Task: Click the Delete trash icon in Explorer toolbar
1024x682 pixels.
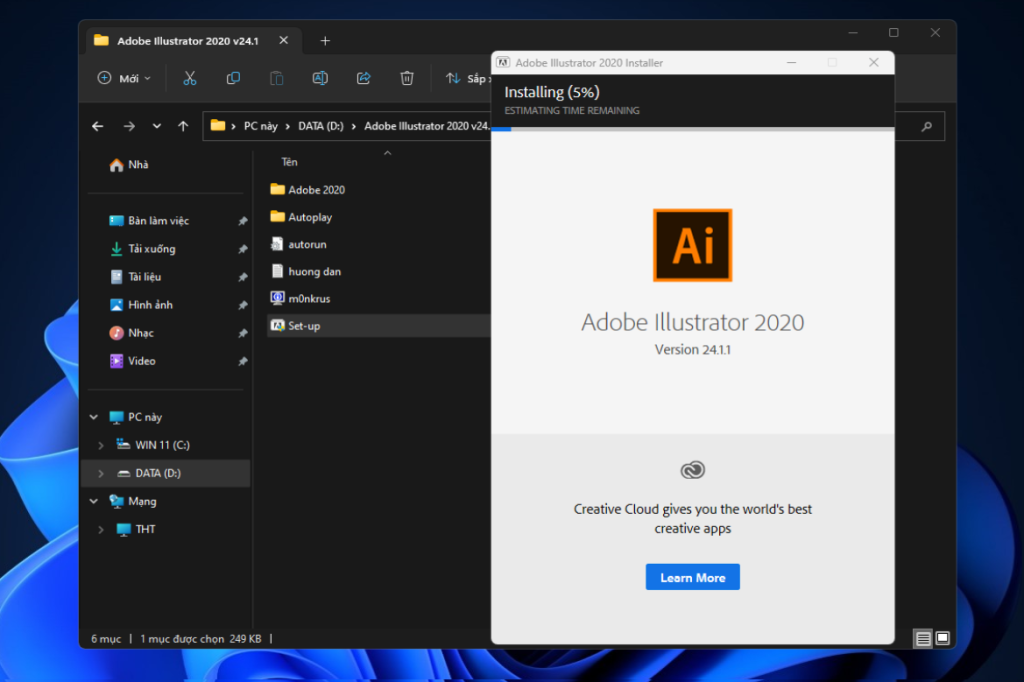Action: 407,78
